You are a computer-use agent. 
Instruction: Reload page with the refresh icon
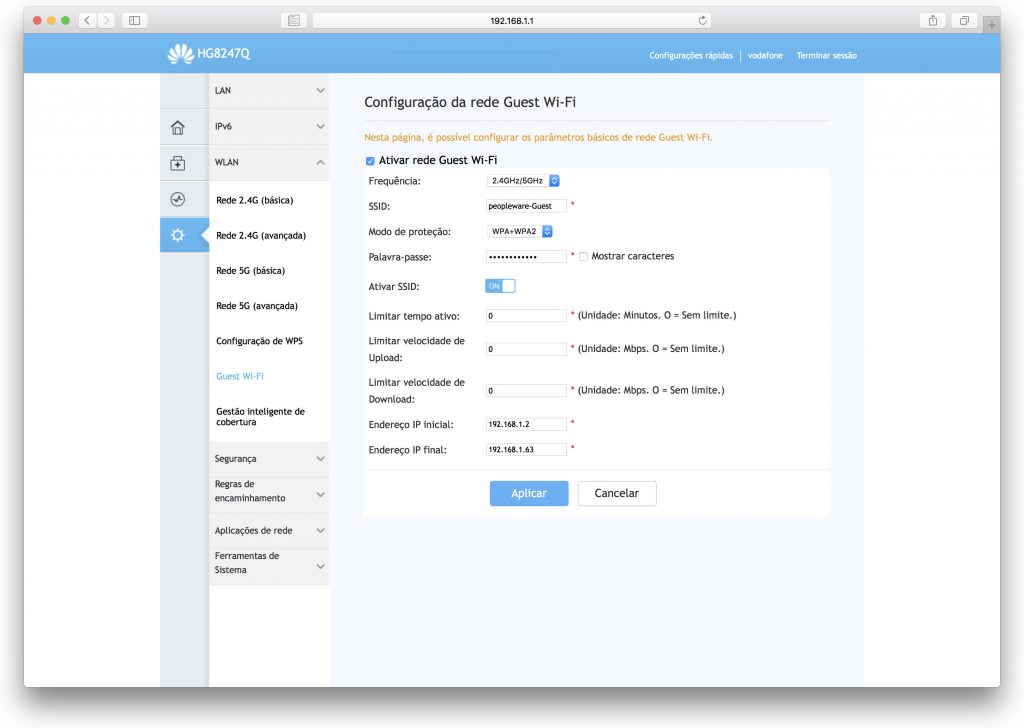(x=703, y=20)
